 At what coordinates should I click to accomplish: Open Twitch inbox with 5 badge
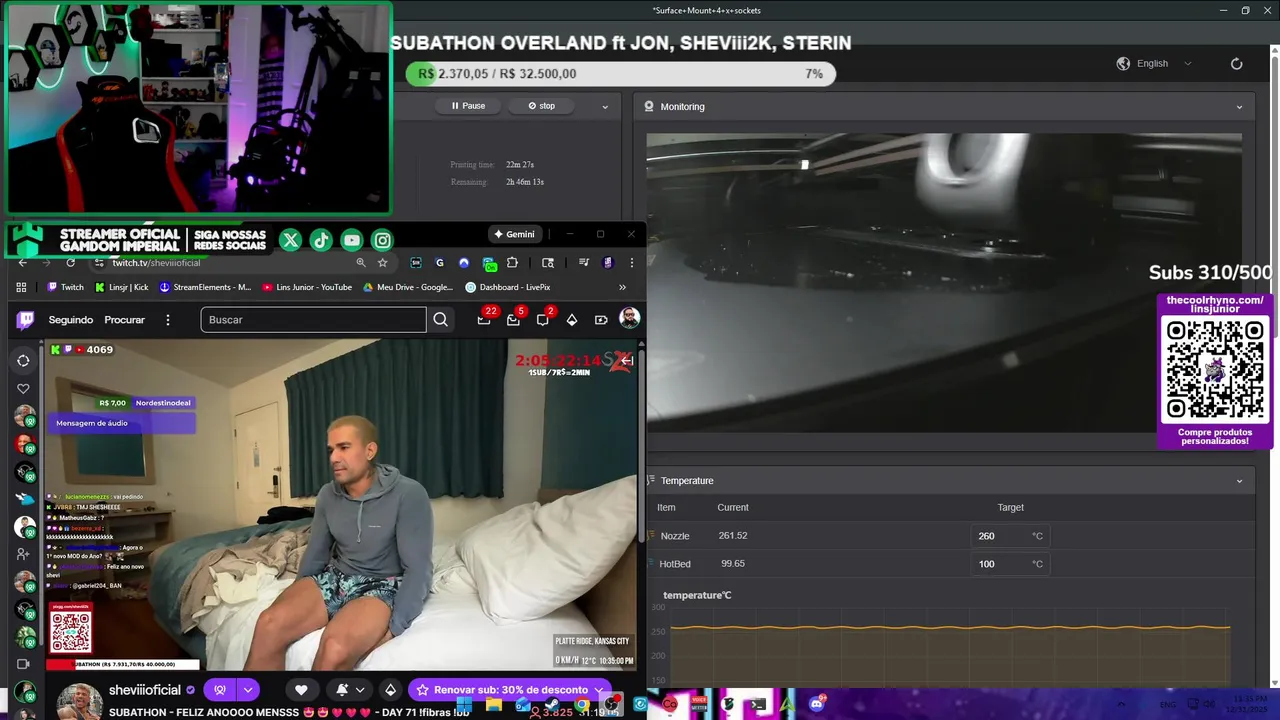coord(513,320)
